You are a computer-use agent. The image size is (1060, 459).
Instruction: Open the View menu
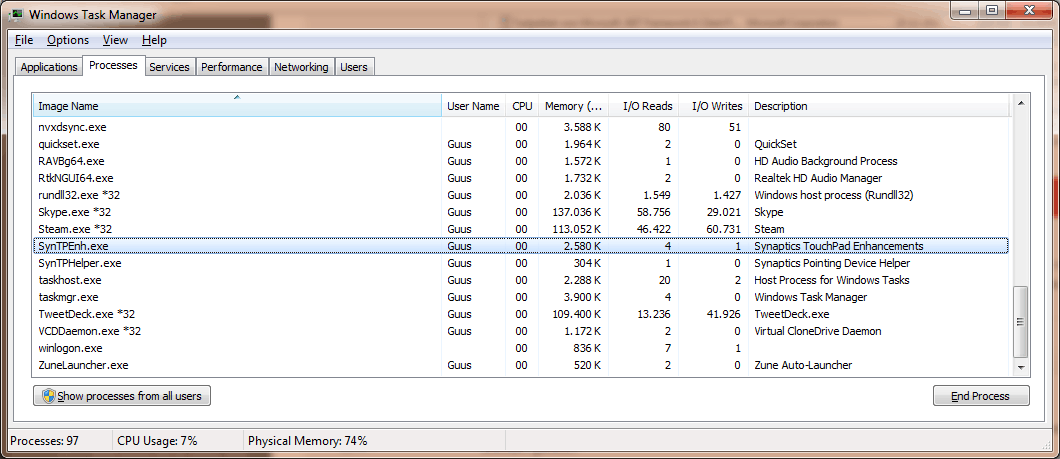click(x=115, y=40)
